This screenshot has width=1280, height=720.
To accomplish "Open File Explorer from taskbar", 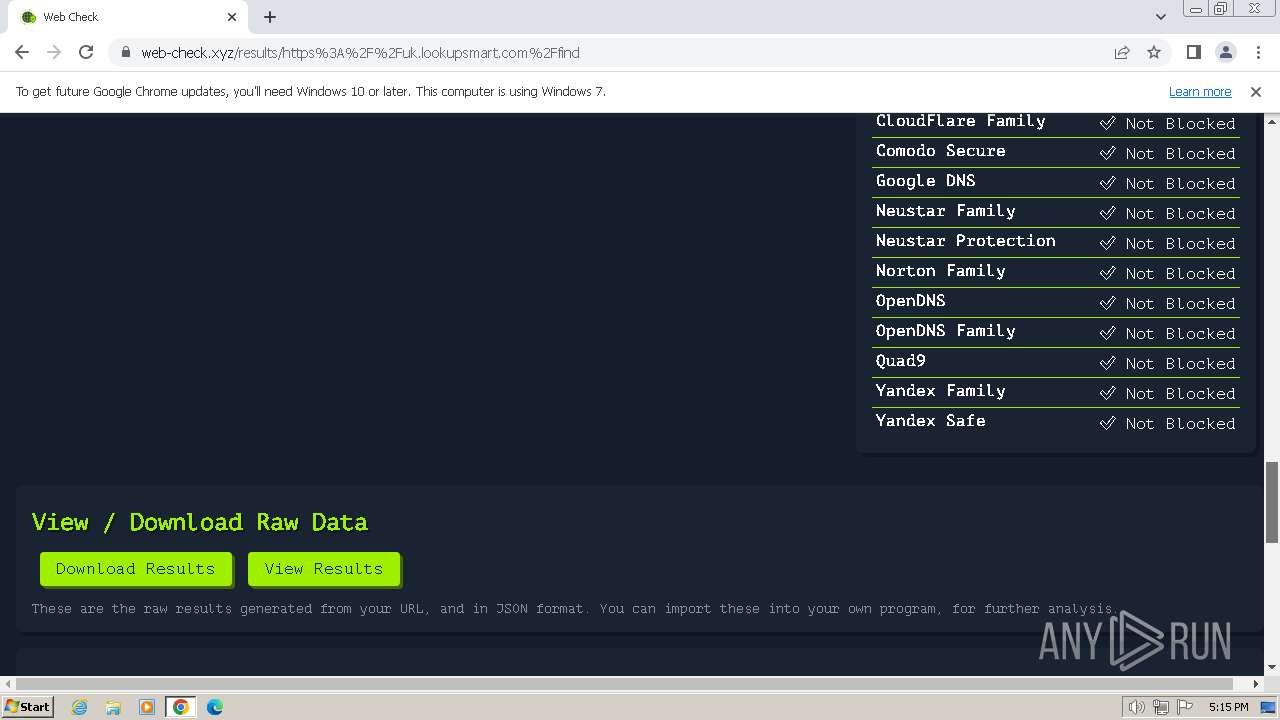I will click(113, 707).
